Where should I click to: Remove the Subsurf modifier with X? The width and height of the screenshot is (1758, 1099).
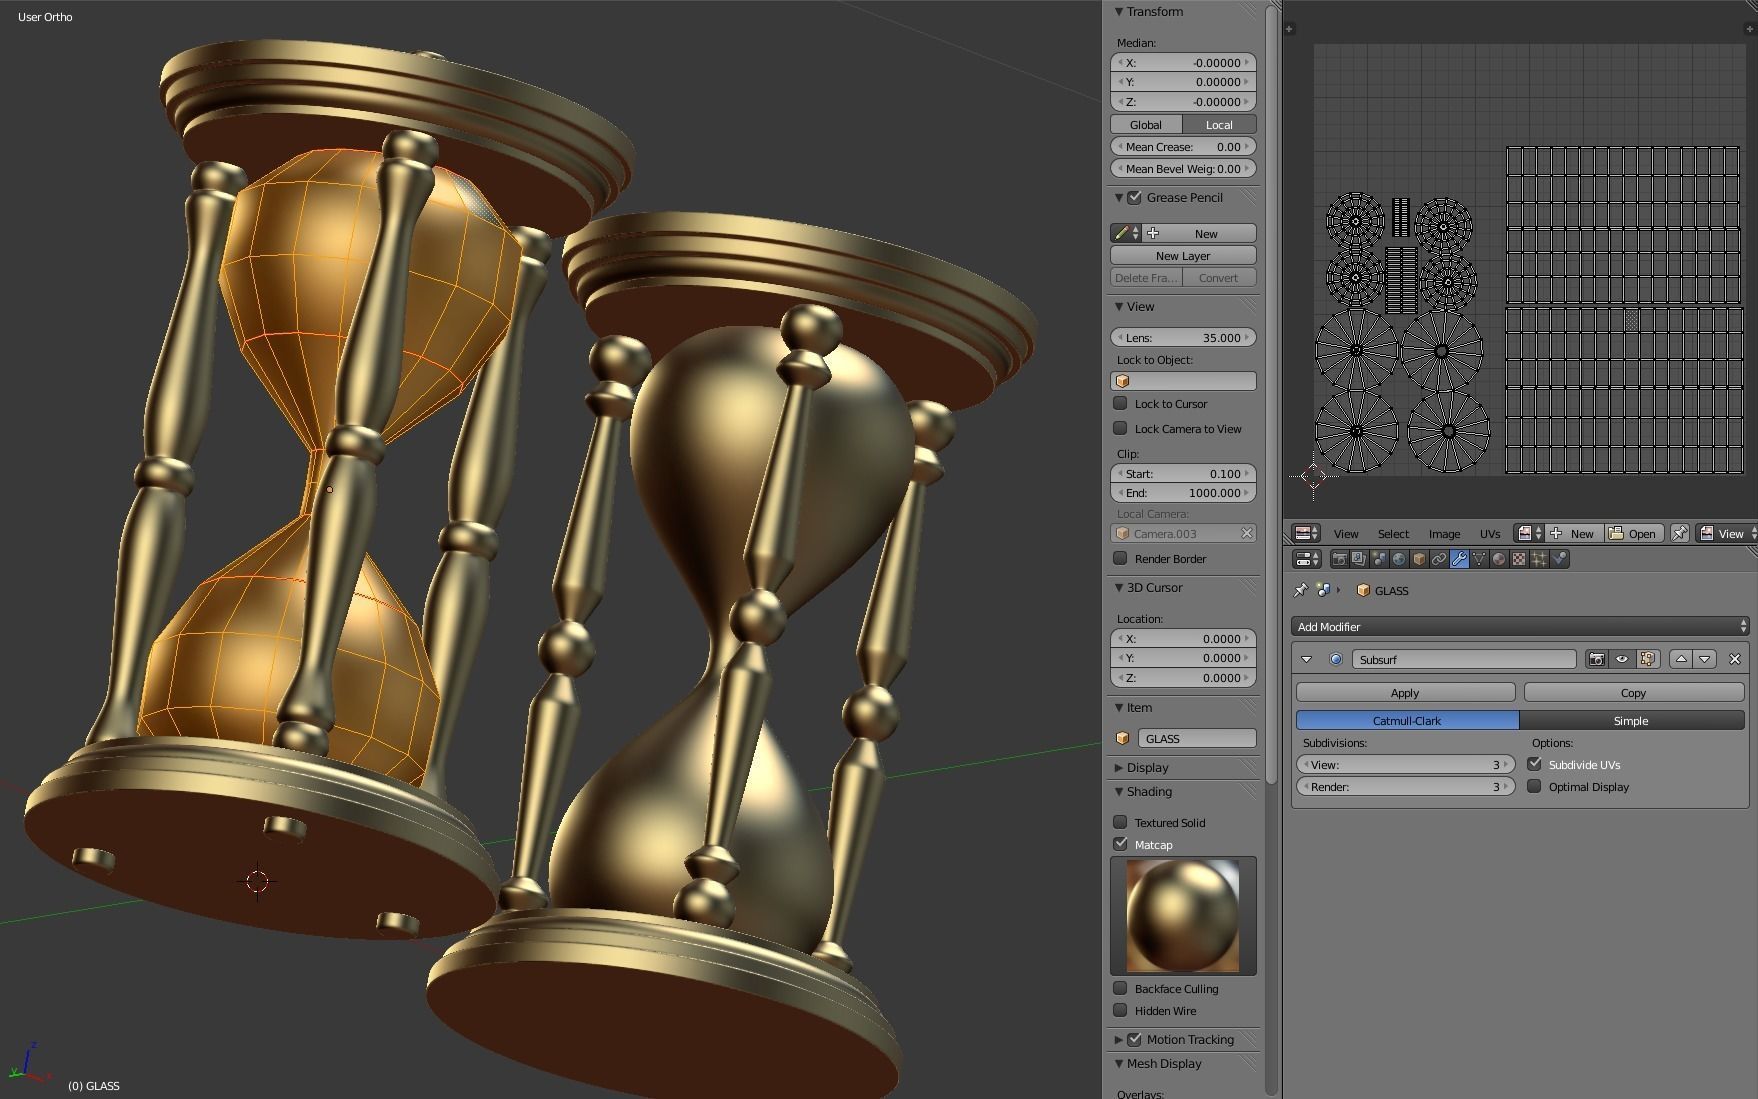click(x=1735, y=659)
